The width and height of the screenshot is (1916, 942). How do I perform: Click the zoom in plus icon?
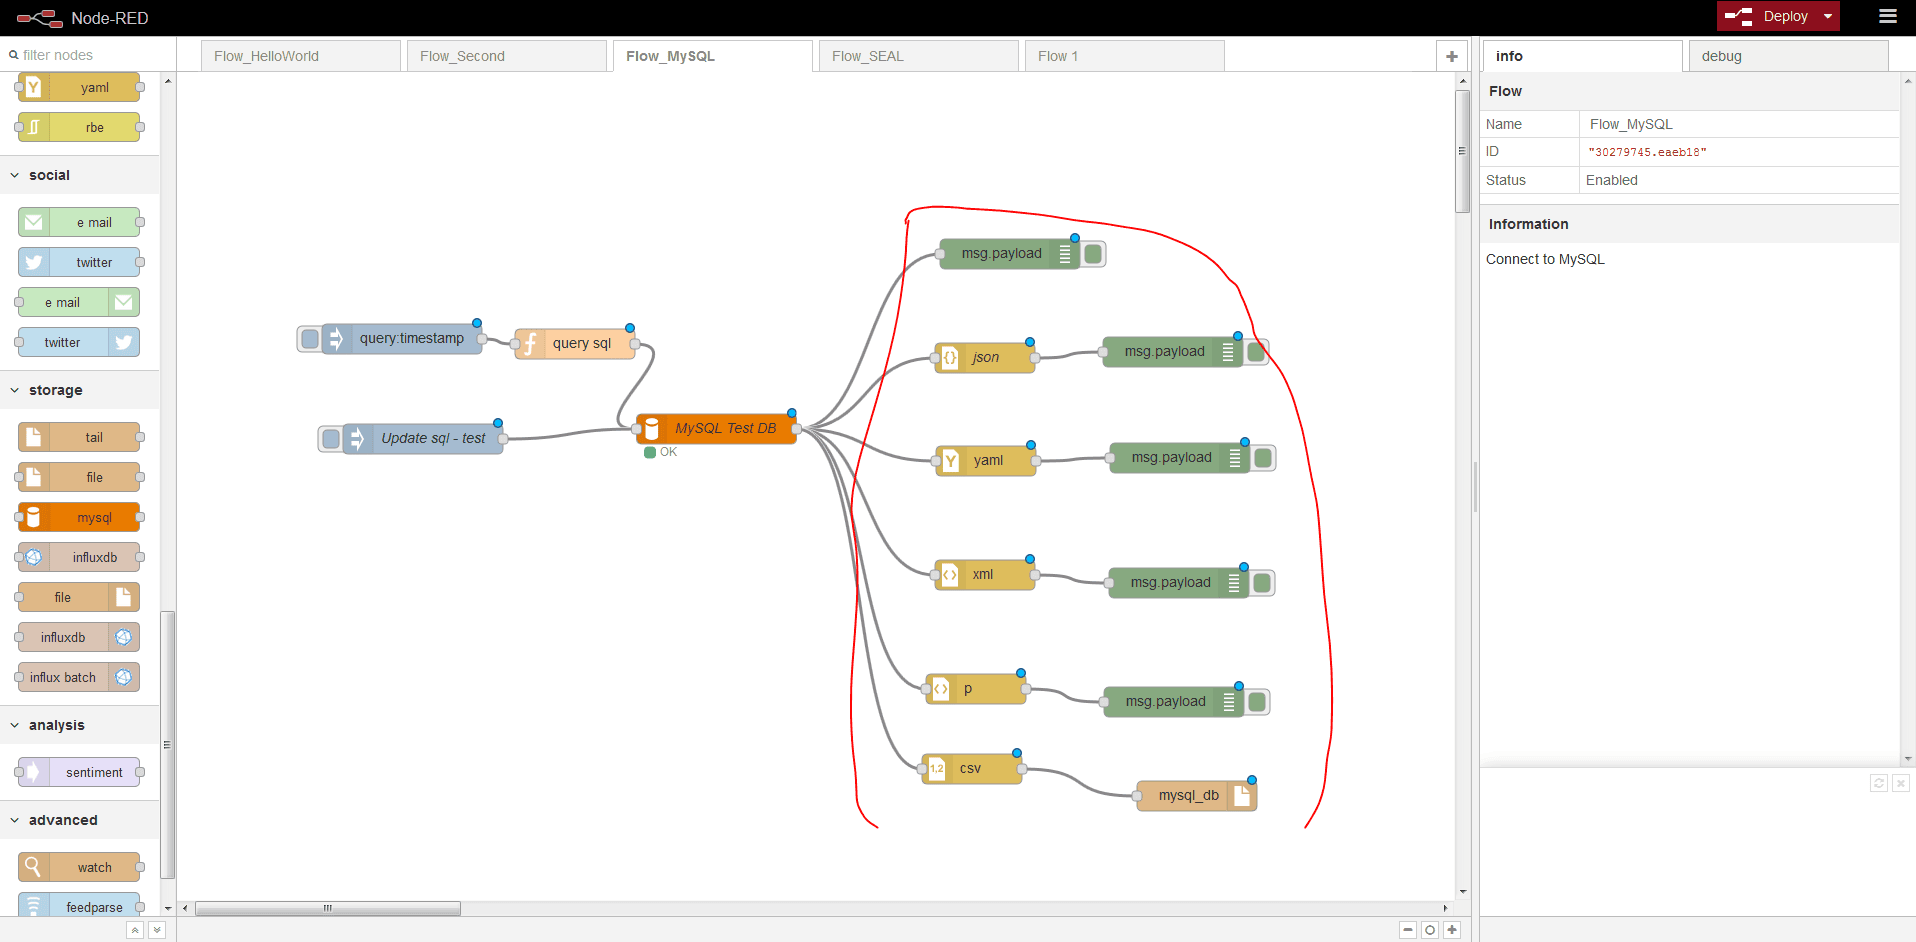(x=1452, y=930)
